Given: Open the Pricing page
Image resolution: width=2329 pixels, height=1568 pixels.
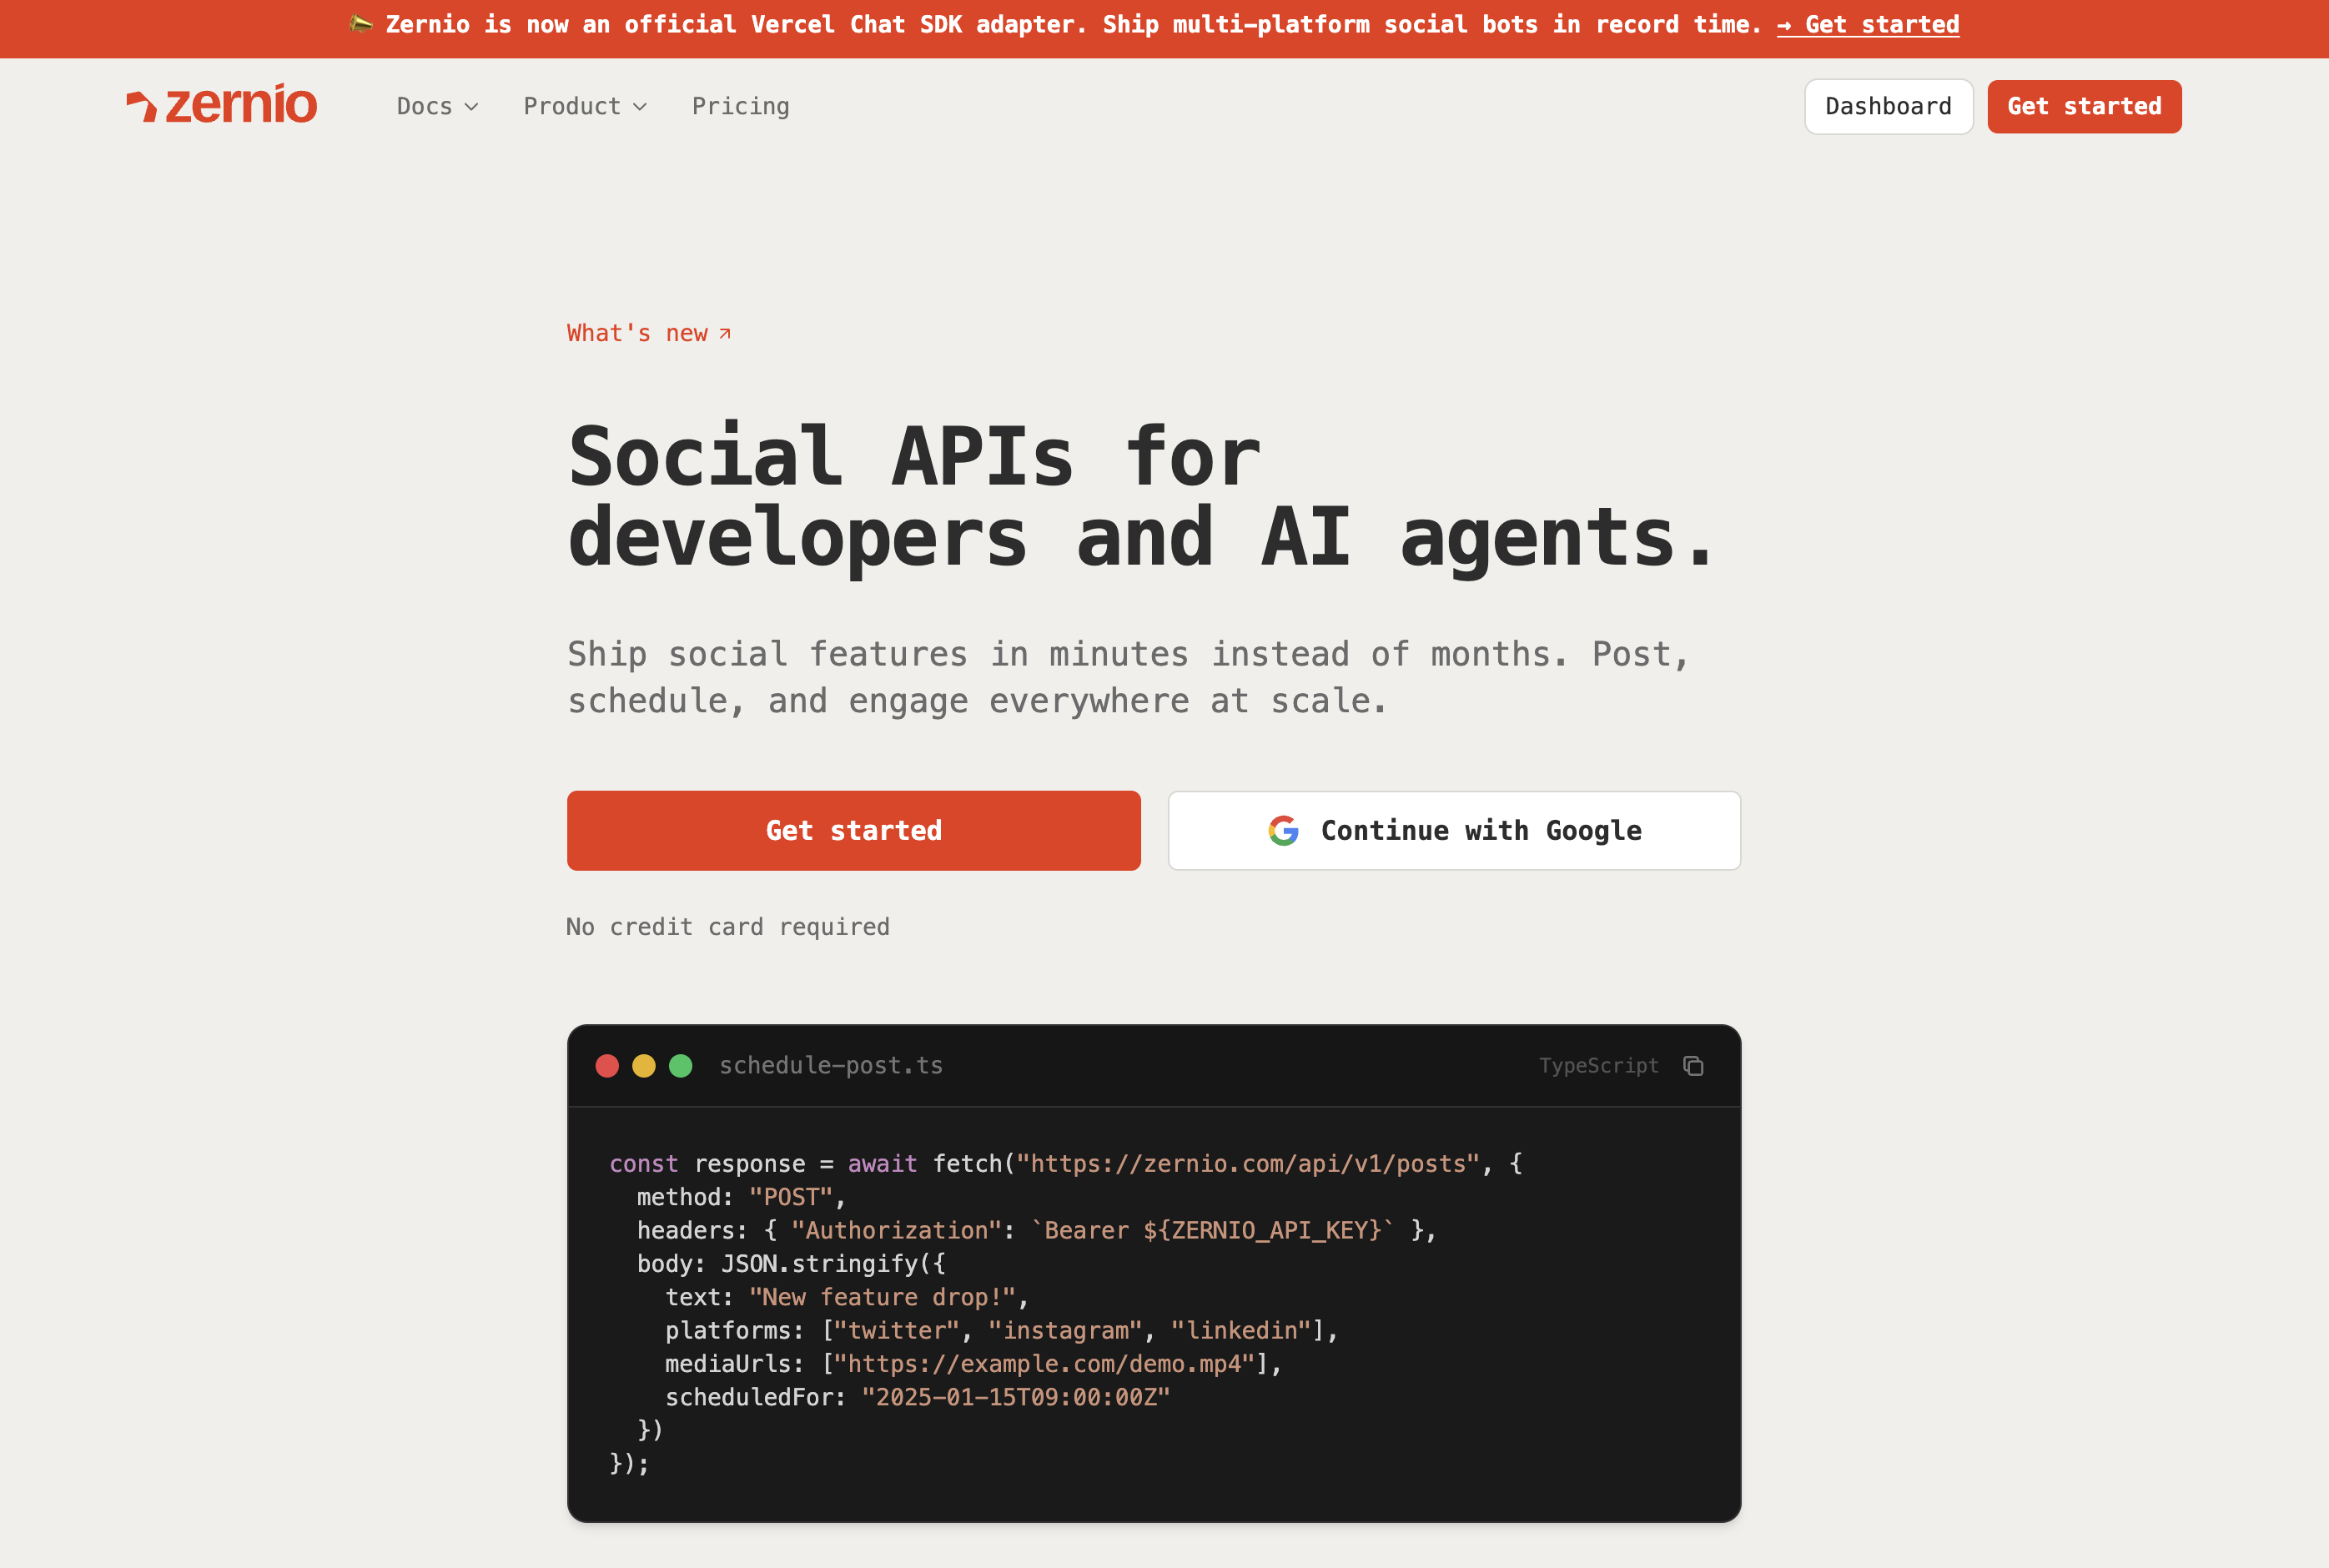Looking at the screenshot, I should tap(740, 106).
